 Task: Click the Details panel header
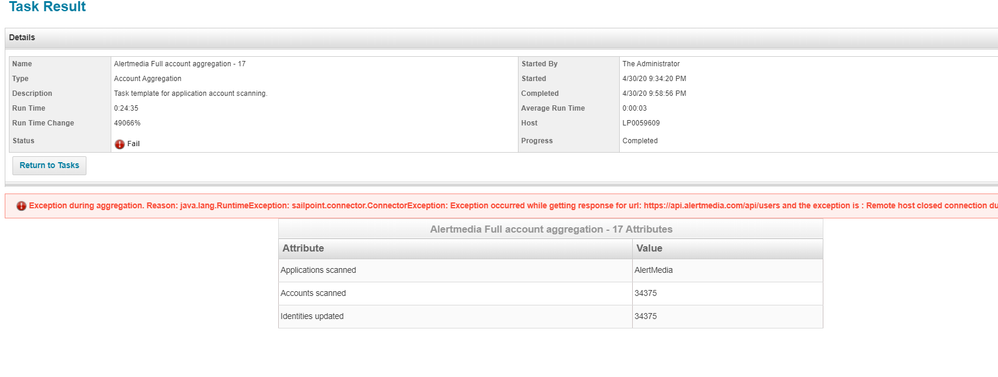502,38
